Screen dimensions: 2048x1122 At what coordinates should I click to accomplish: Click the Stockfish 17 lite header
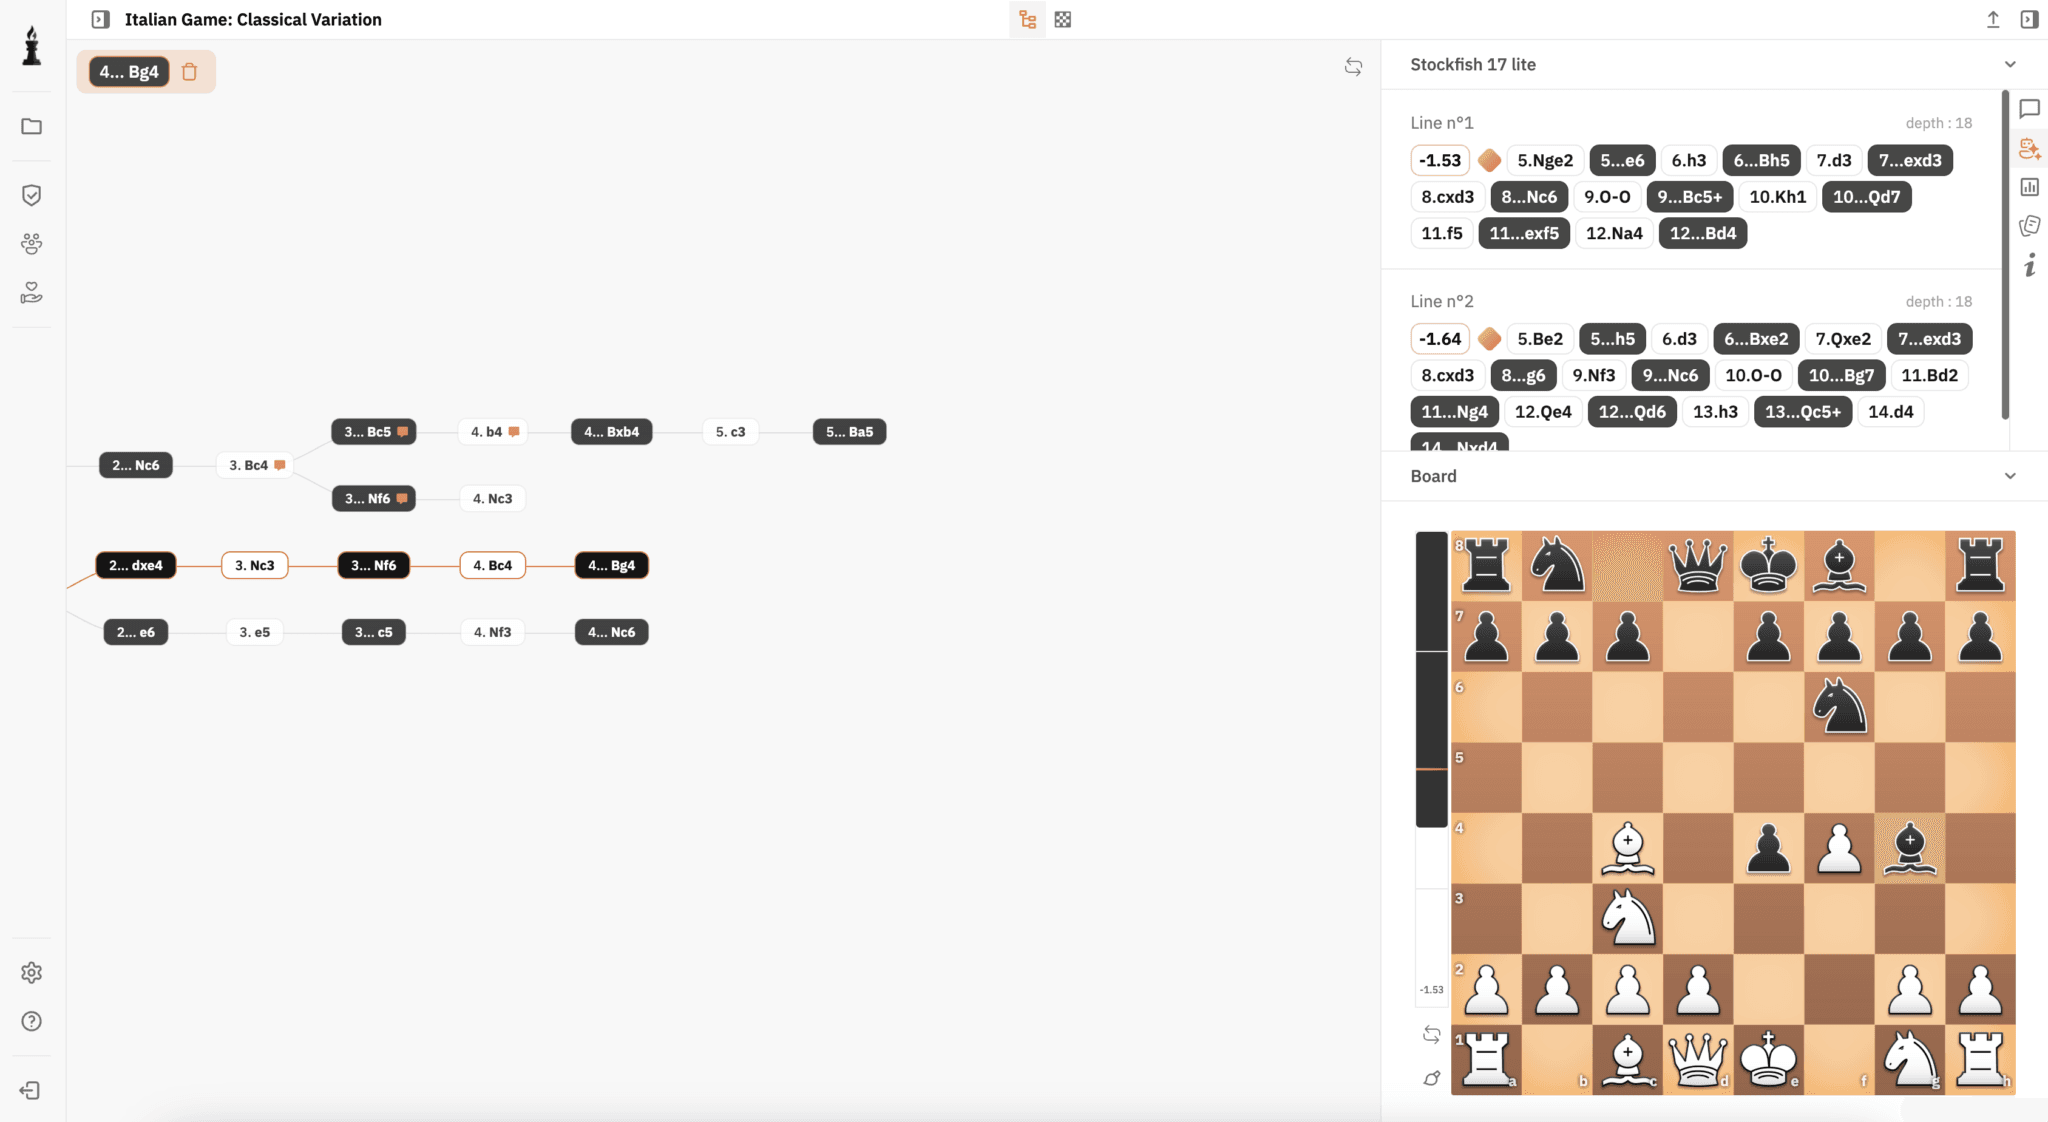(x=1473, y=65)
